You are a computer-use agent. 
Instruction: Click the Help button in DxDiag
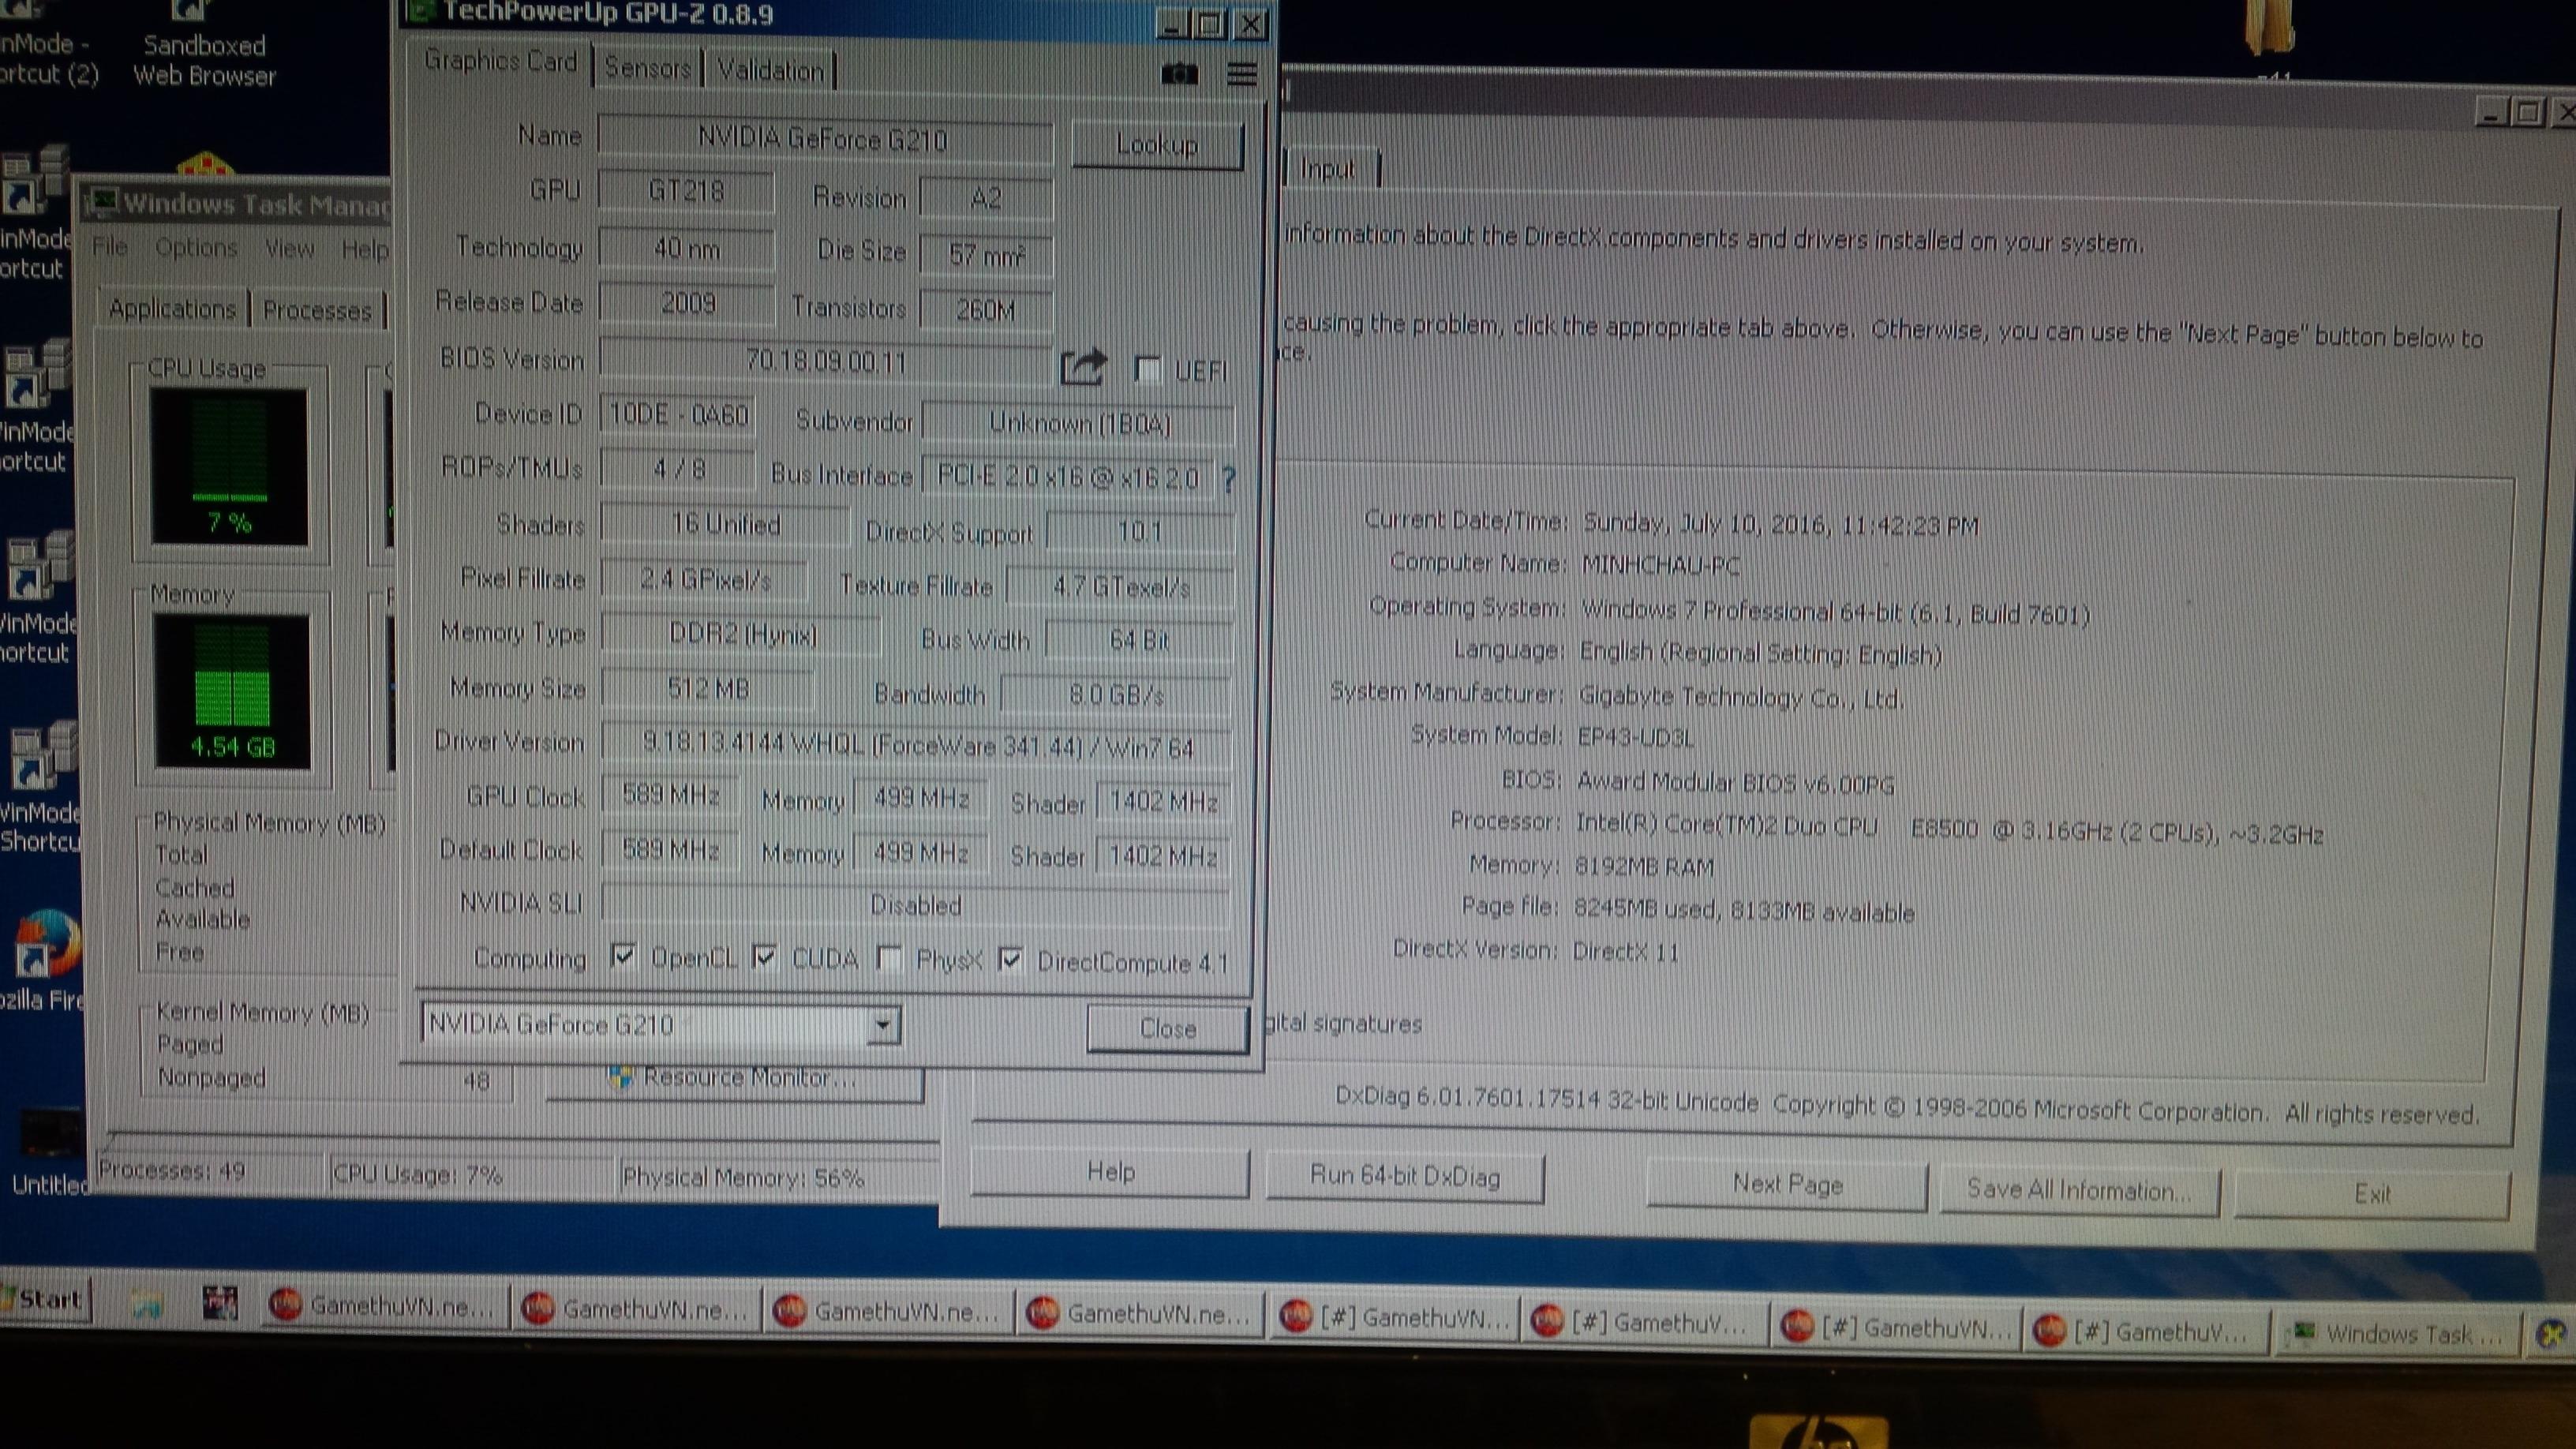coord(1110,1172)
